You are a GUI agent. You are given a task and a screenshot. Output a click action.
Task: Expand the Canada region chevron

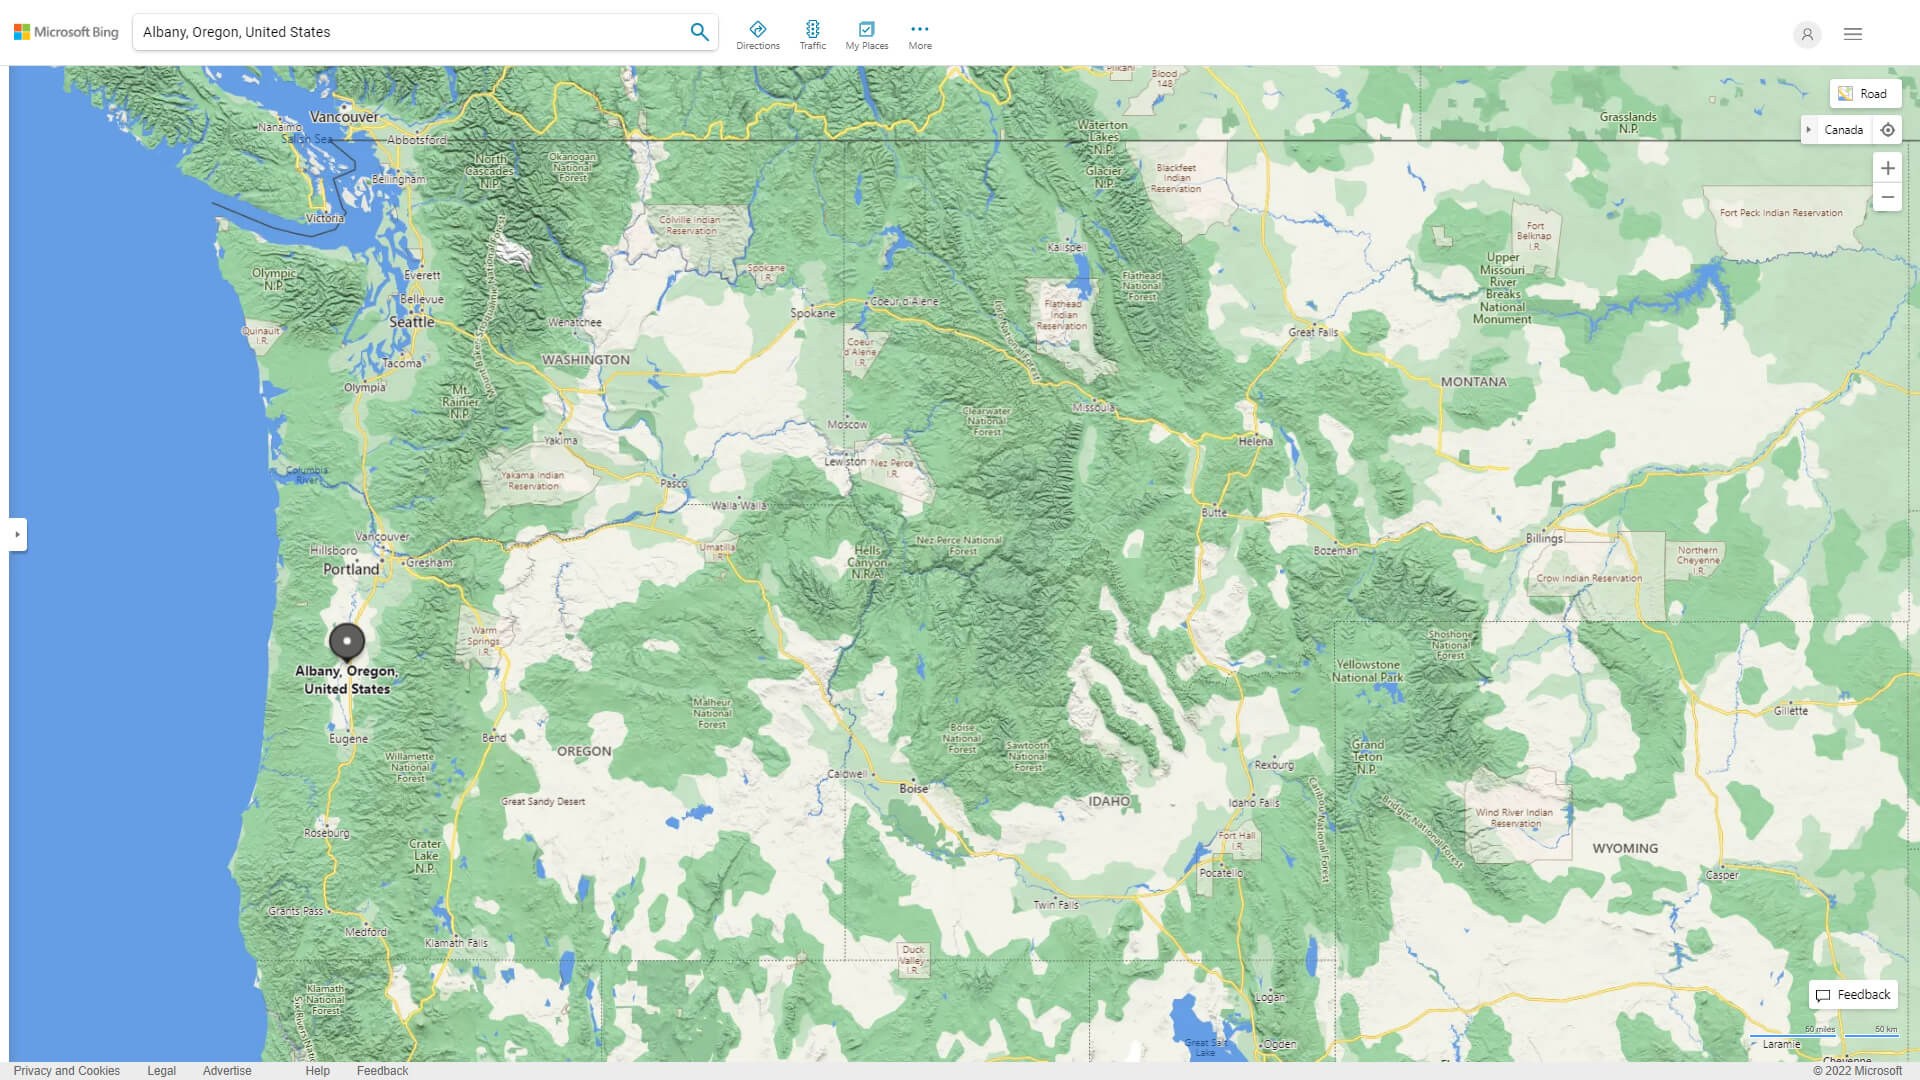[1810, 130]
